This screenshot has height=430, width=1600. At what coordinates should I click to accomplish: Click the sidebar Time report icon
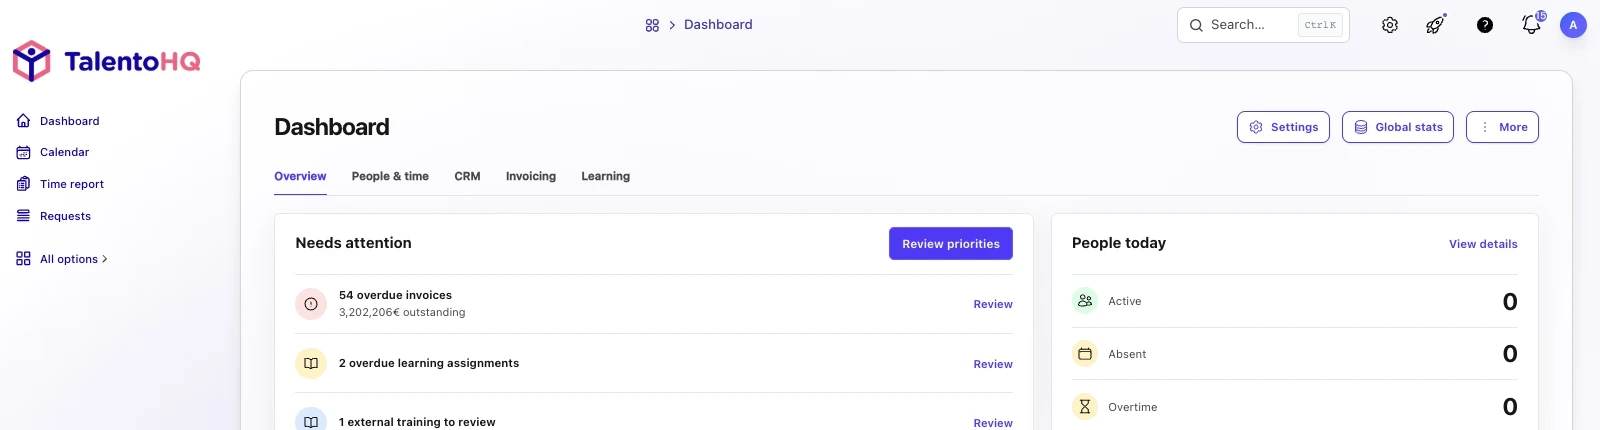coord(23,184)
